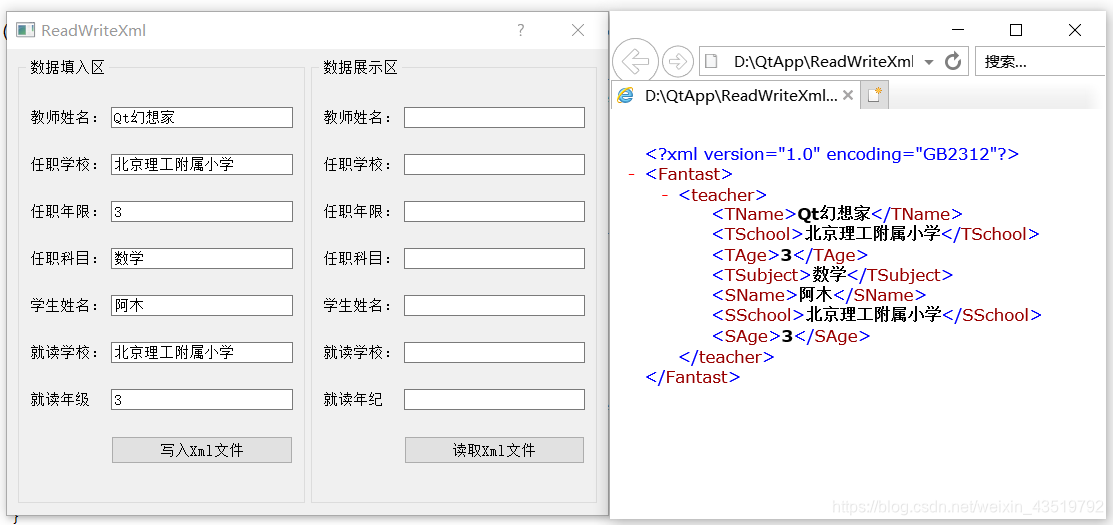Click the ReadWriteXml window title text
Viewport: 1113px width, 525px height.
coord(94,31)
